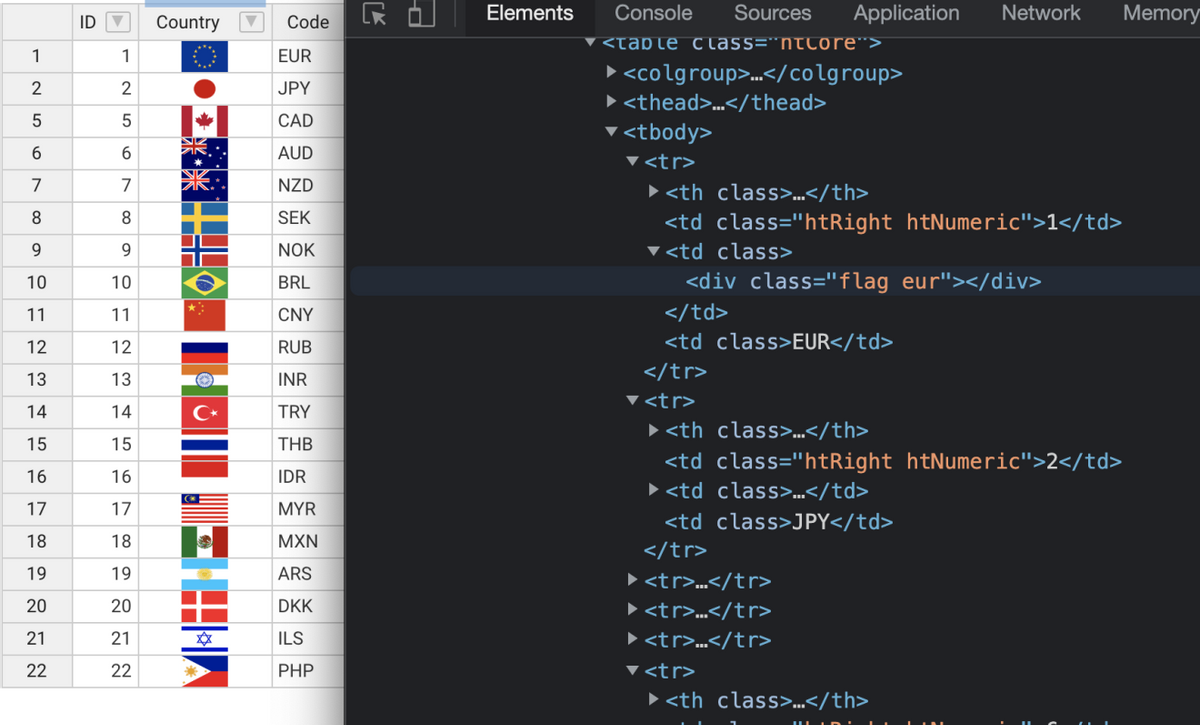Viewport: 1200px width, 725px height.
Task: Expand the colgroup element node
Action: pos(612,73)
